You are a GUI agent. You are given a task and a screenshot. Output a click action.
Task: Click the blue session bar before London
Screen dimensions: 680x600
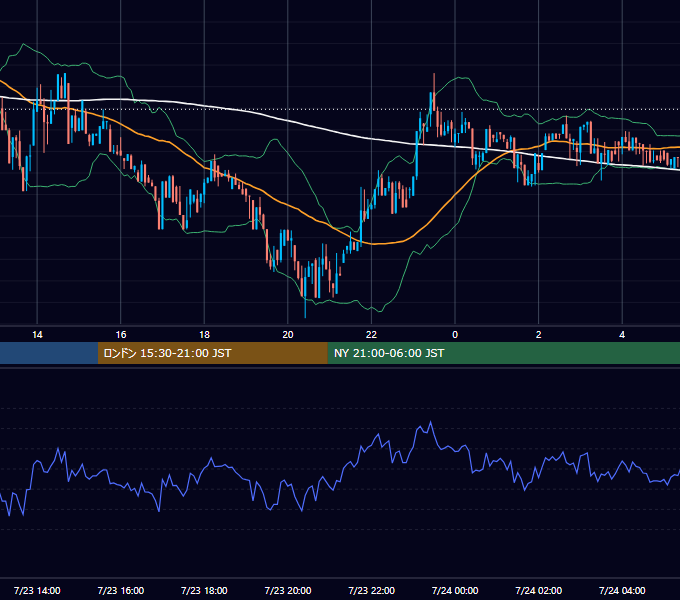tap(49, 353)
